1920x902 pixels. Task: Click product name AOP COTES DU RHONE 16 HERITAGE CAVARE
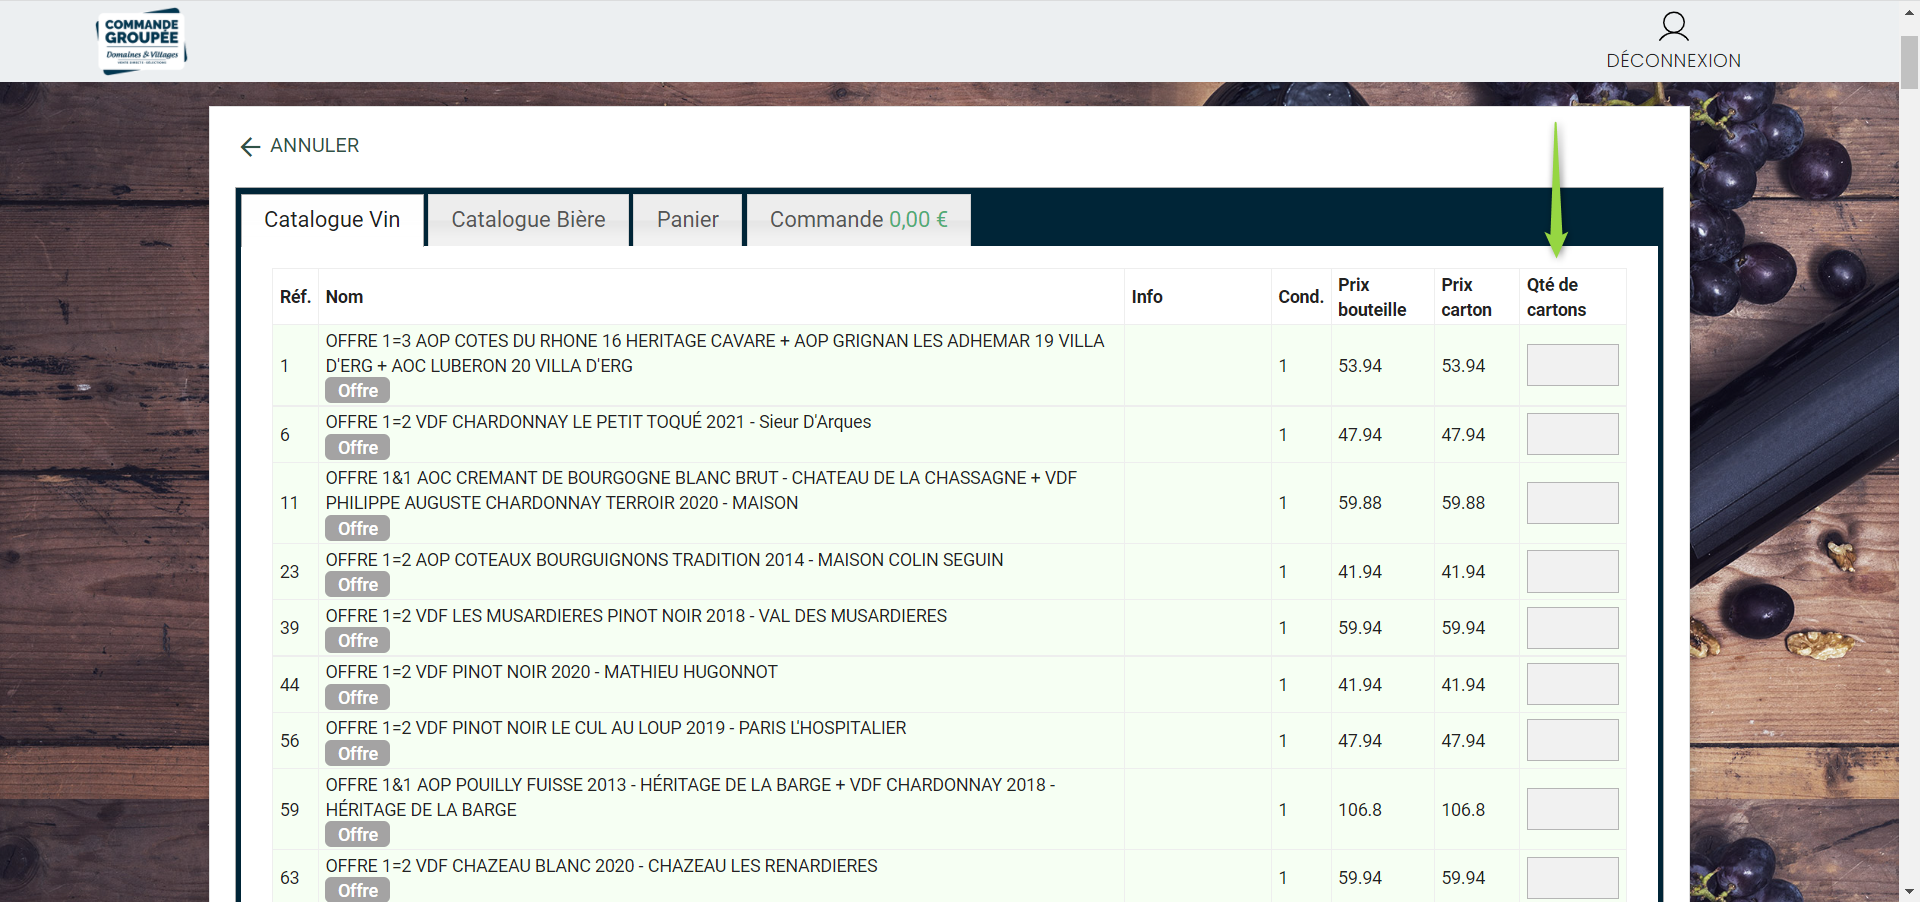pos(715,353)
